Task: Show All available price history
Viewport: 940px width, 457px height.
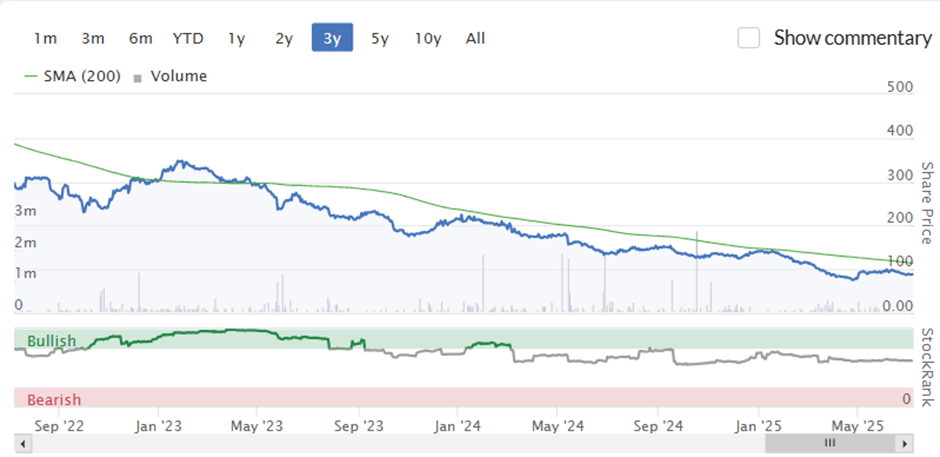Action: tap(475, 38)
